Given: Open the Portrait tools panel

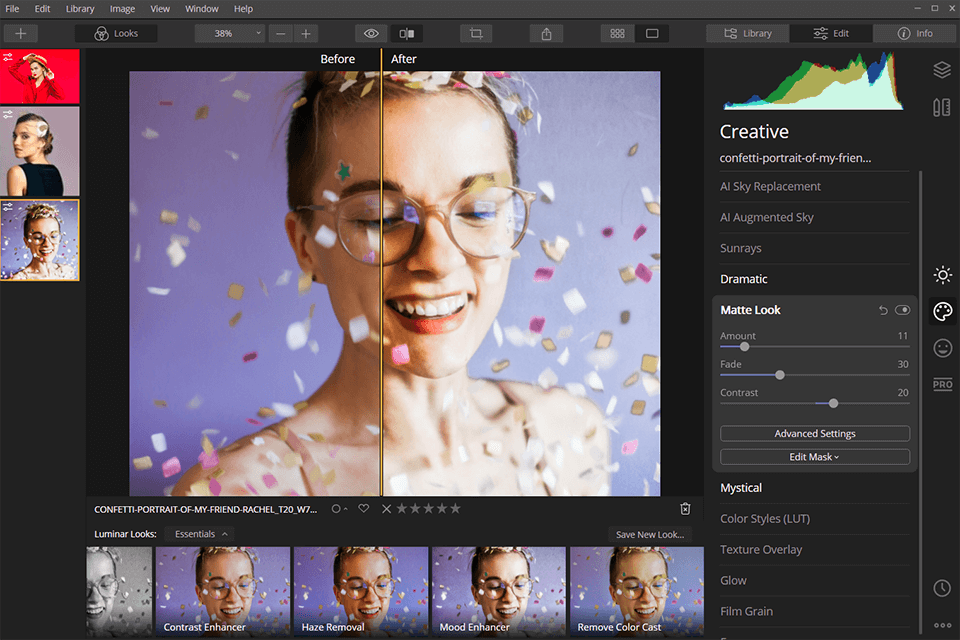Looking at the screenshot, I should click(941, 348).
